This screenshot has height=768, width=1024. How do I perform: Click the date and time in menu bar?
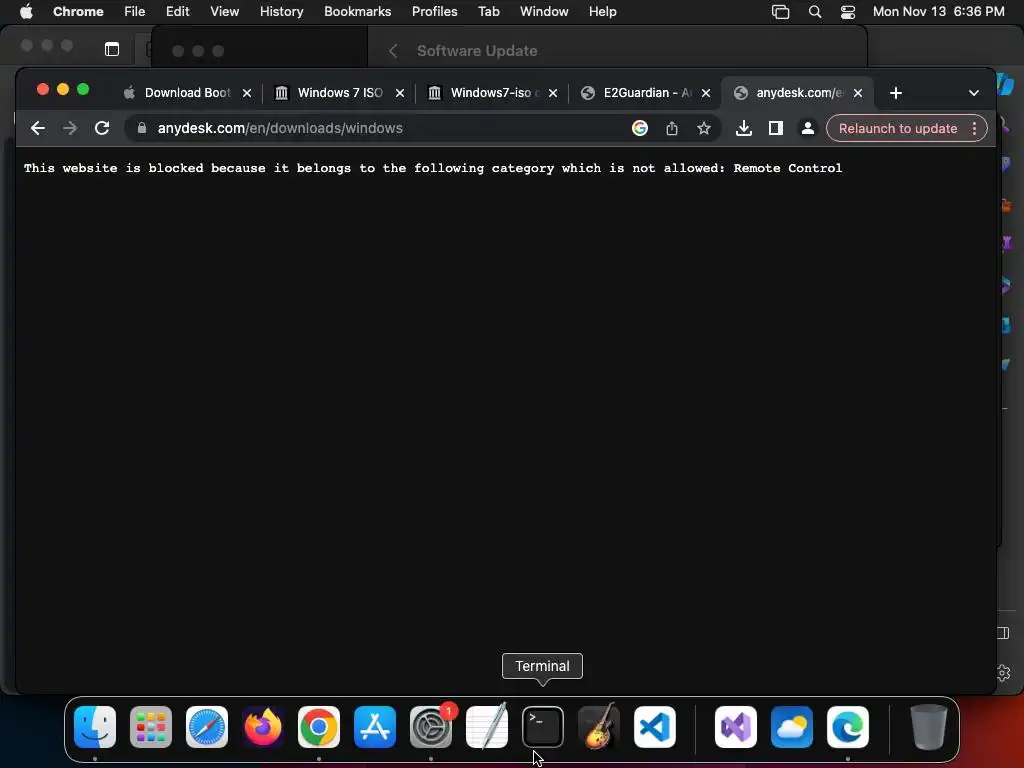point(938,12)
